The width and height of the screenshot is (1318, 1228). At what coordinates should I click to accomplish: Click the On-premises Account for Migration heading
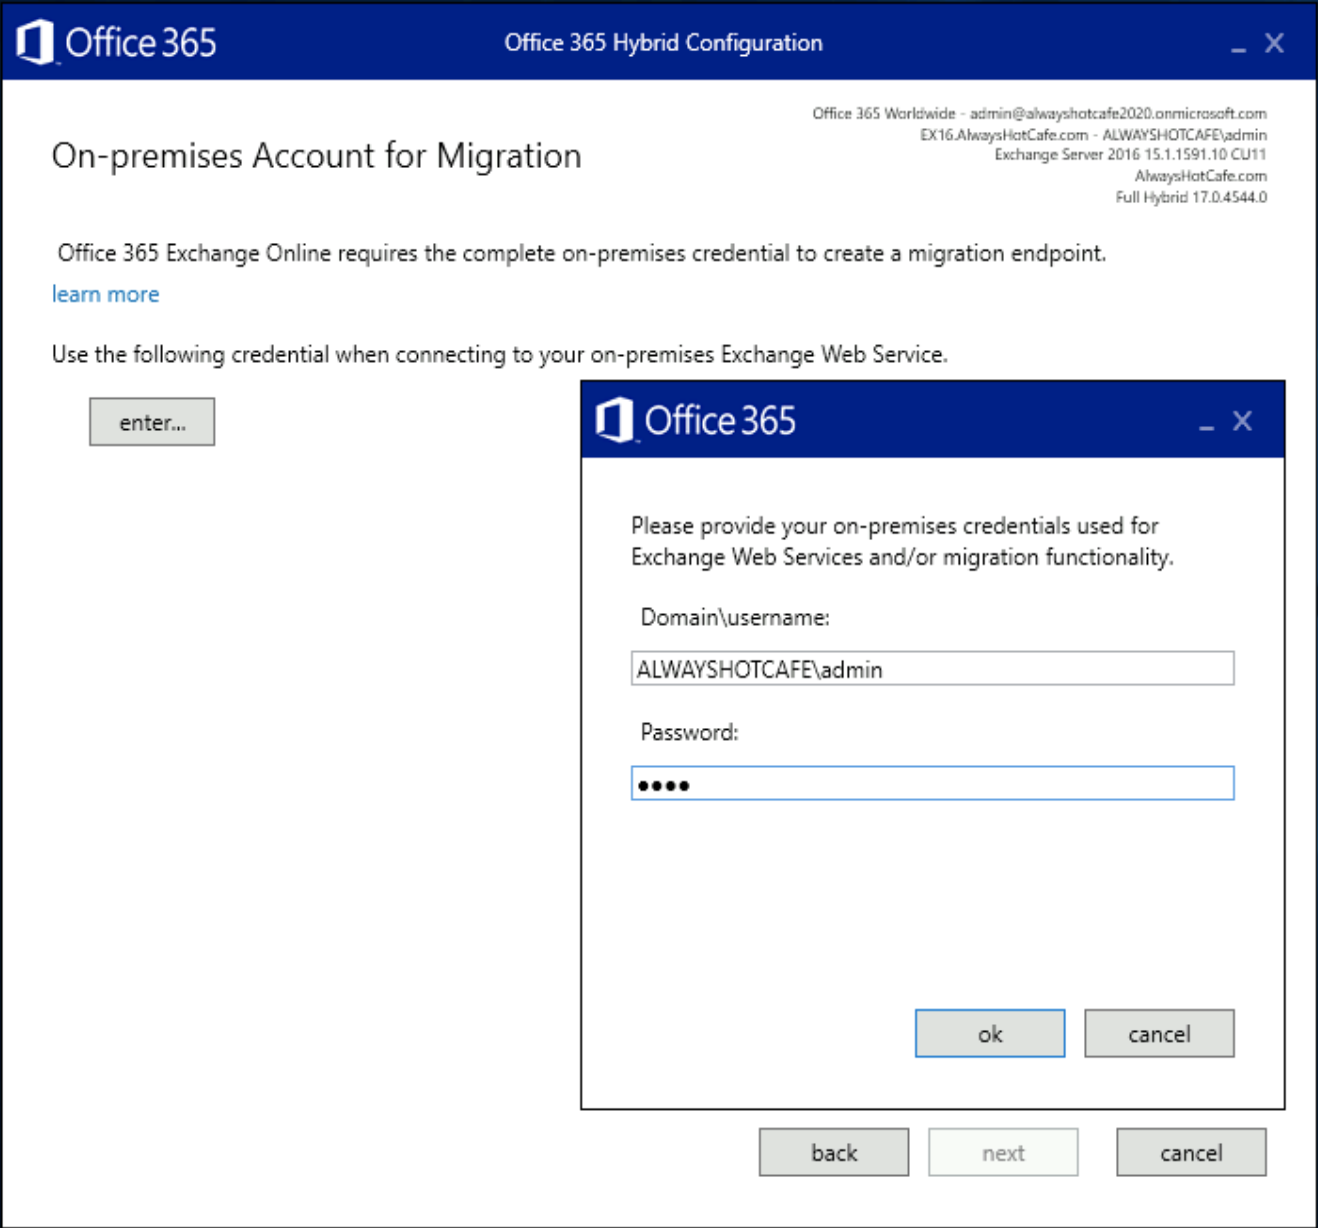tap(316, 156)
